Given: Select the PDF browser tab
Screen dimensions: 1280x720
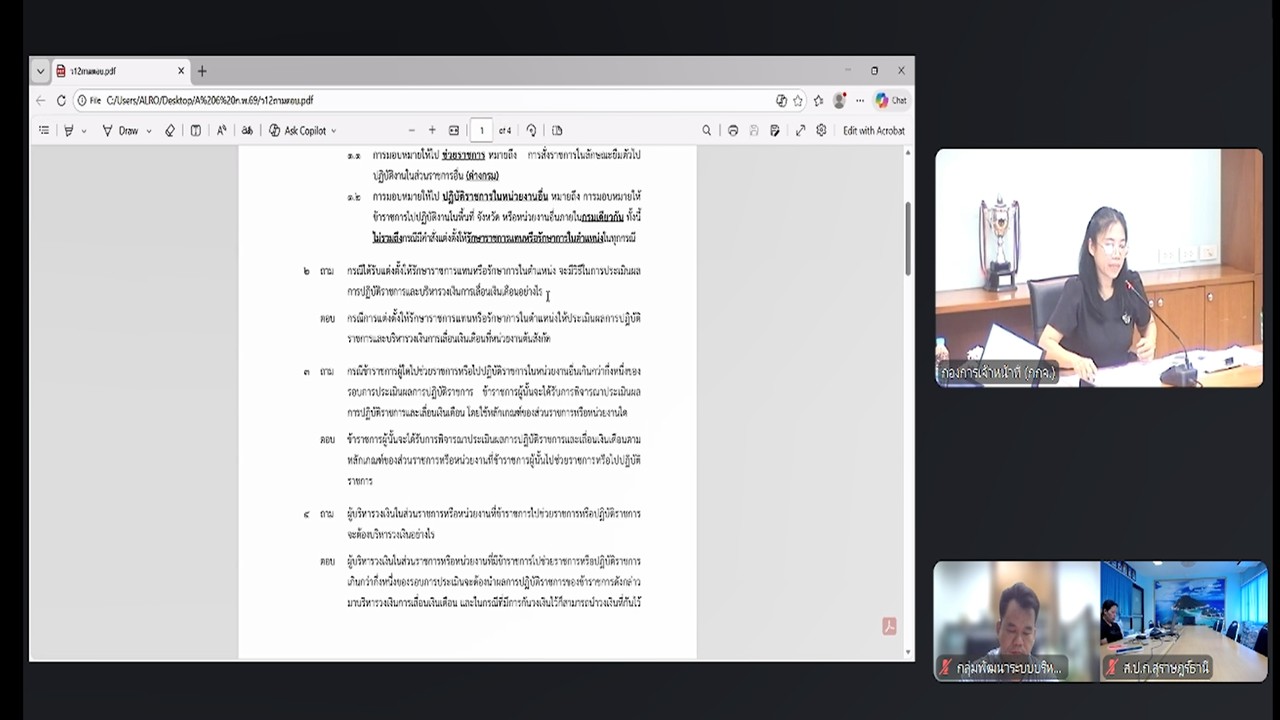Looking at the screenshot, I should (115, 71).
